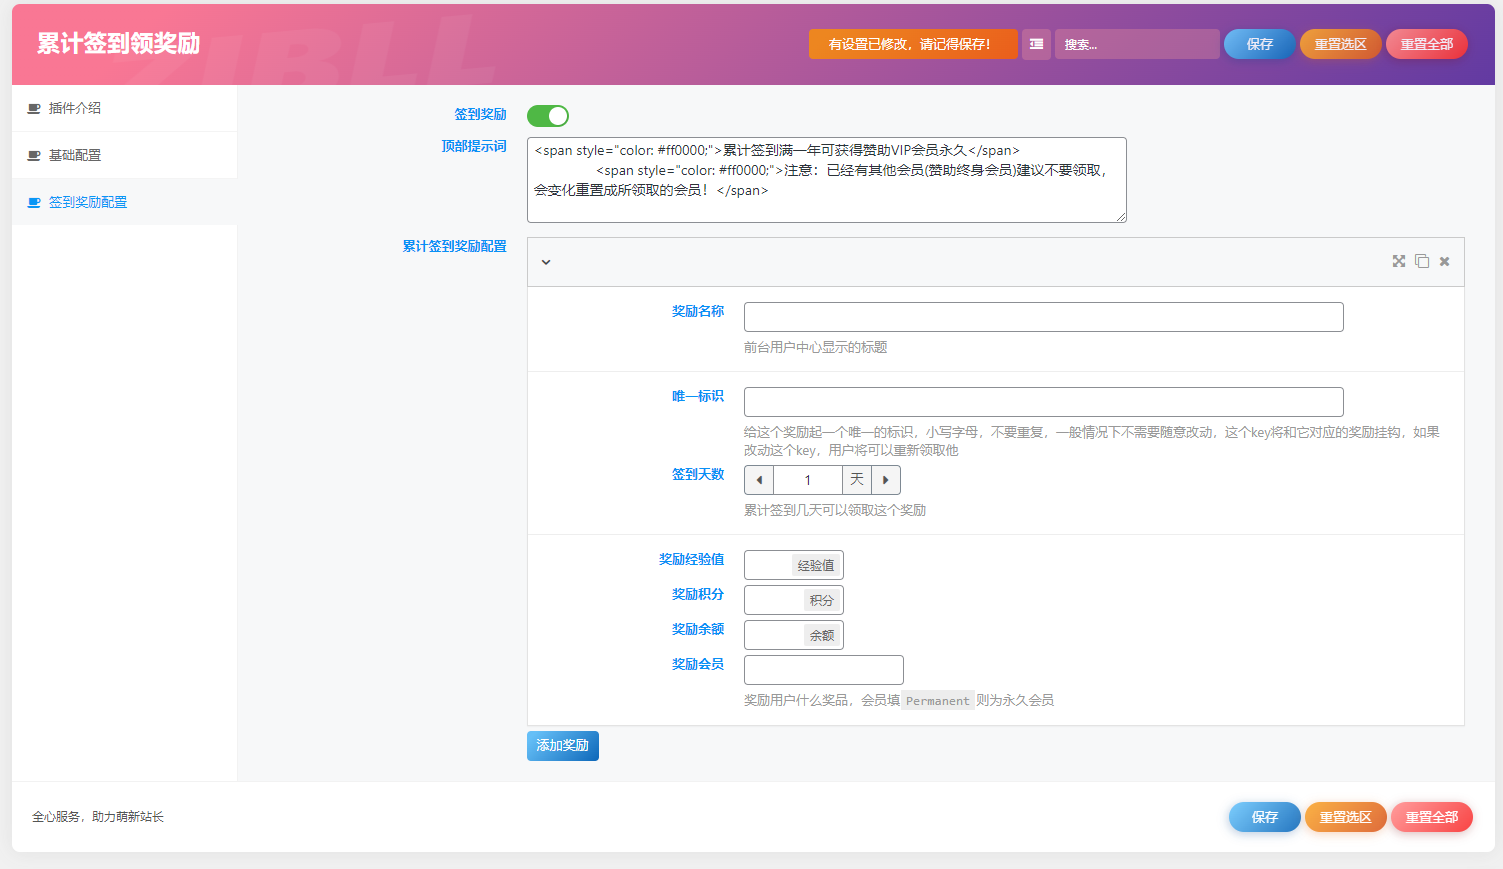Viewport: 1503px width, 869px height.
Task: Collapse the 累计签到奖励配置 panel via its chevron
Action: [x=546, y=261]
